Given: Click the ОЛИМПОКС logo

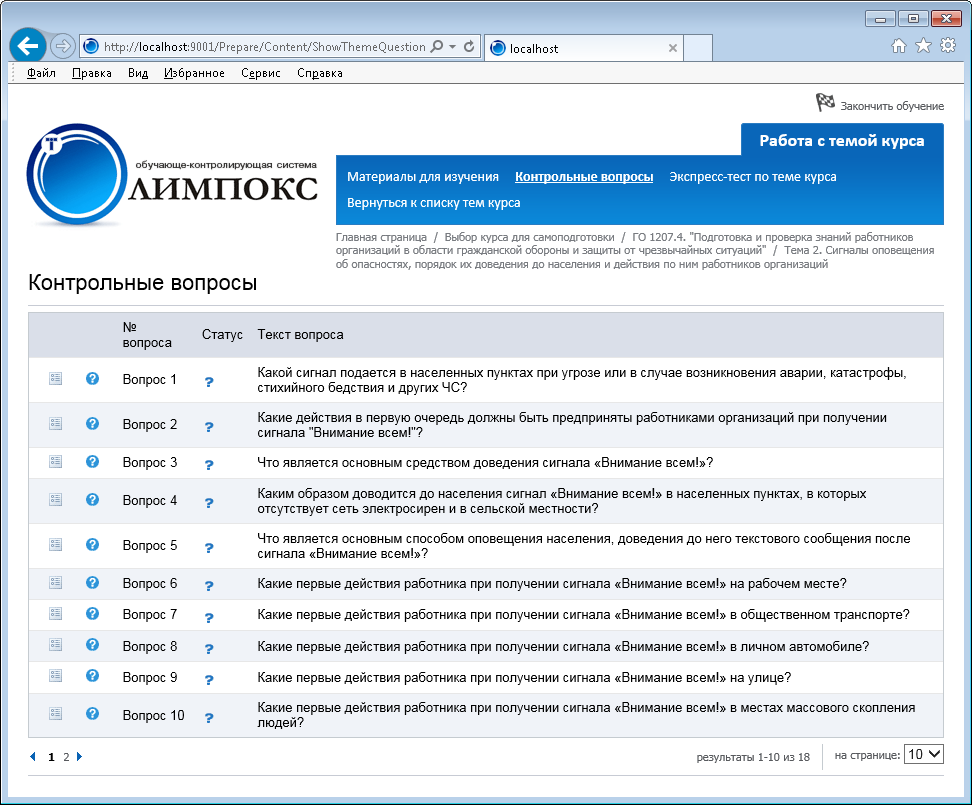Looking at the screenshot, I should 172,175.
